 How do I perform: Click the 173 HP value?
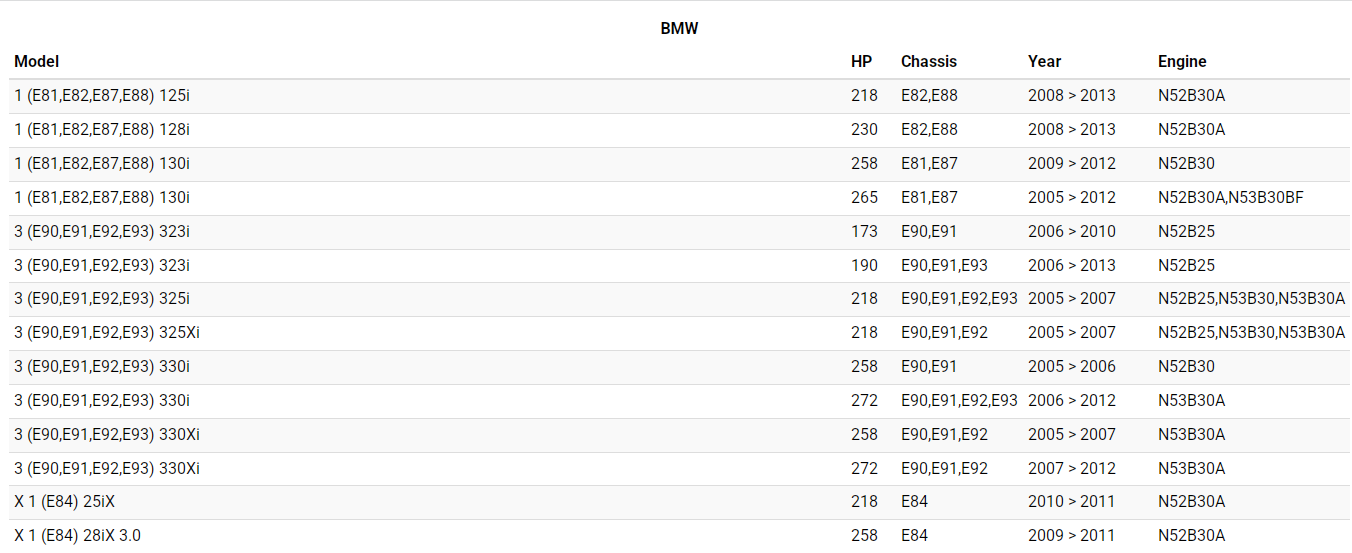(x=864, y=232)
